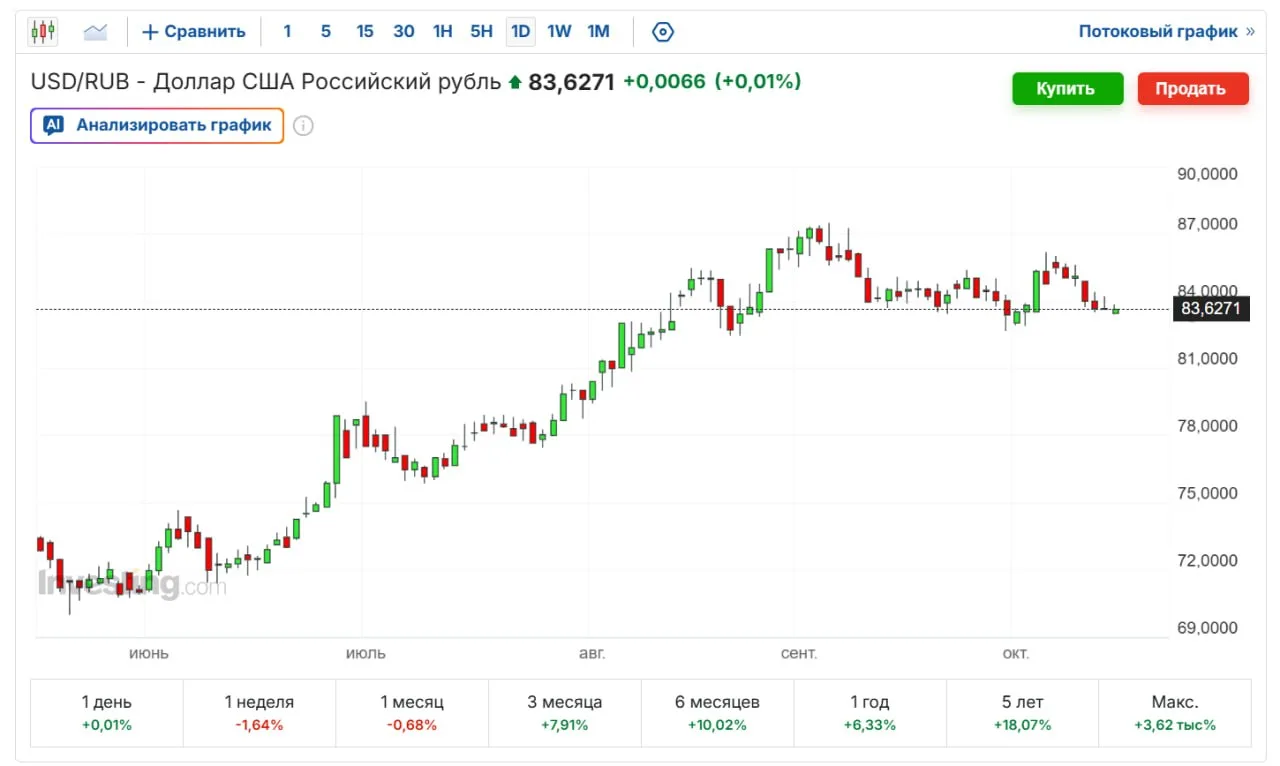This screenshot has height=766, width=1280.
Task: Open chart settings hexagon icon
Action: (662, 32)
